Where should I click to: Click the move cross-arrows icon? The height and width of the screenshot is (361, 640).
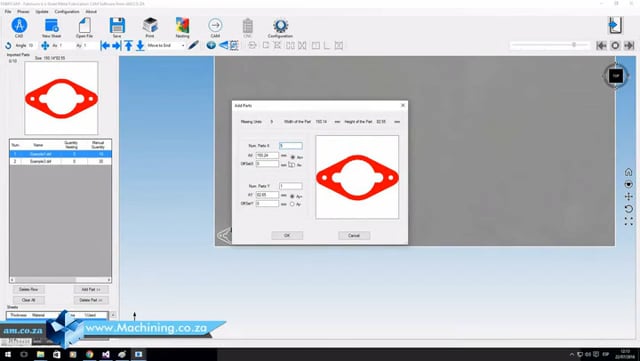pyautogui.click(x=45, y=45)
